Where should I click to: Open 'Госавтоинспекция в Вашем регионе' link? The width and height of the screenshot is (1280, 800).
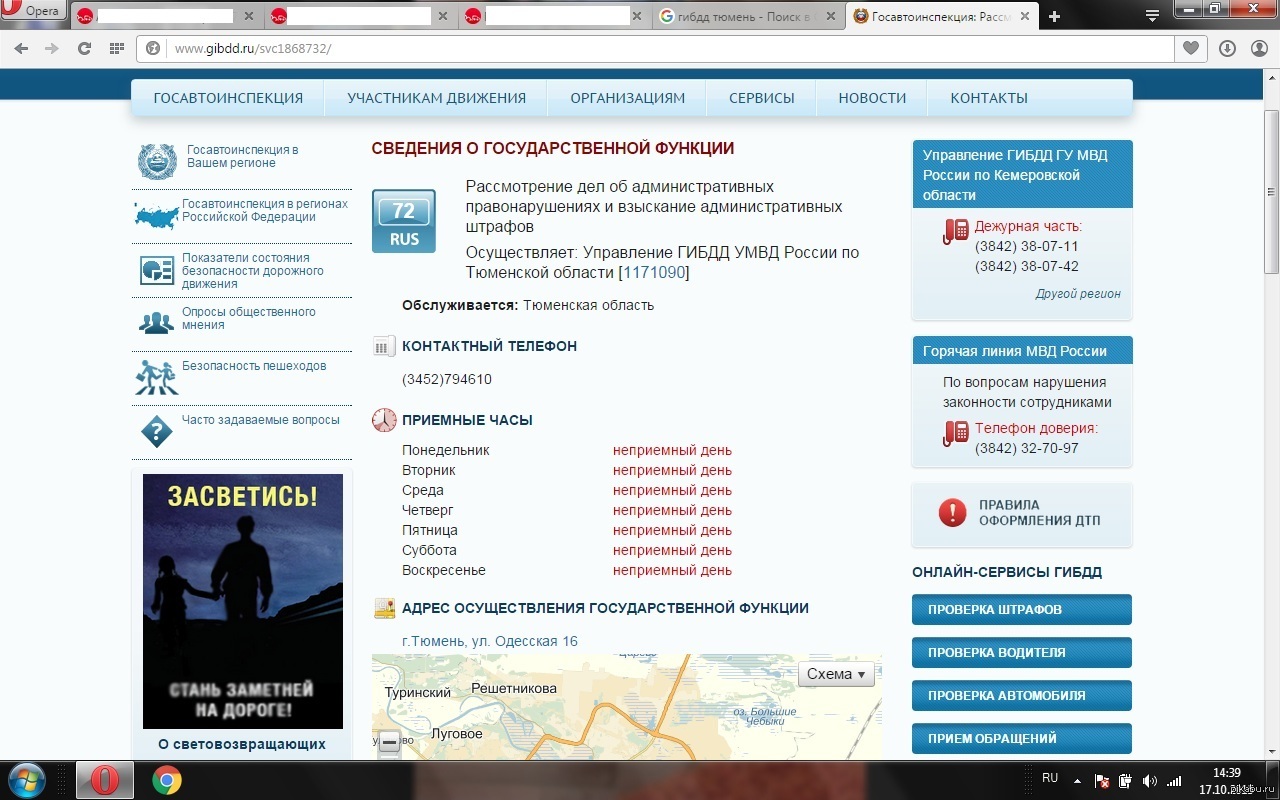[x=242, y=156]
